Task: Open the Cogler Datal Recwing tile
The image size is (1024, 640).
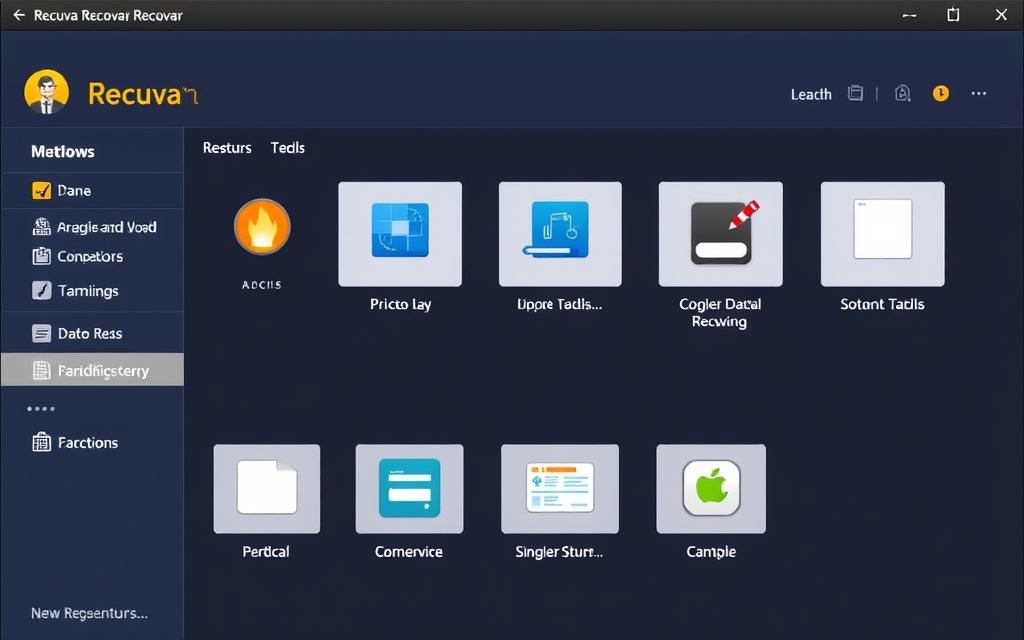Action: (720, 234)
